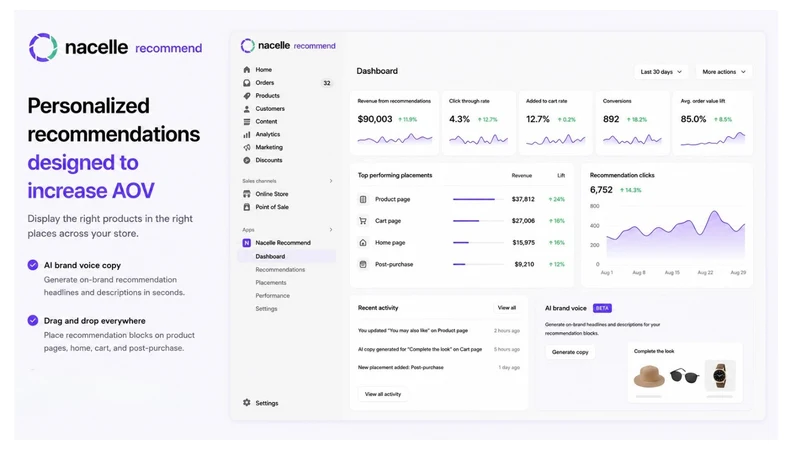Image resolution: width=800 pixels, height=450 pixels.
Task: Click the Marketing megaphone icon
Action: [247, 147]
